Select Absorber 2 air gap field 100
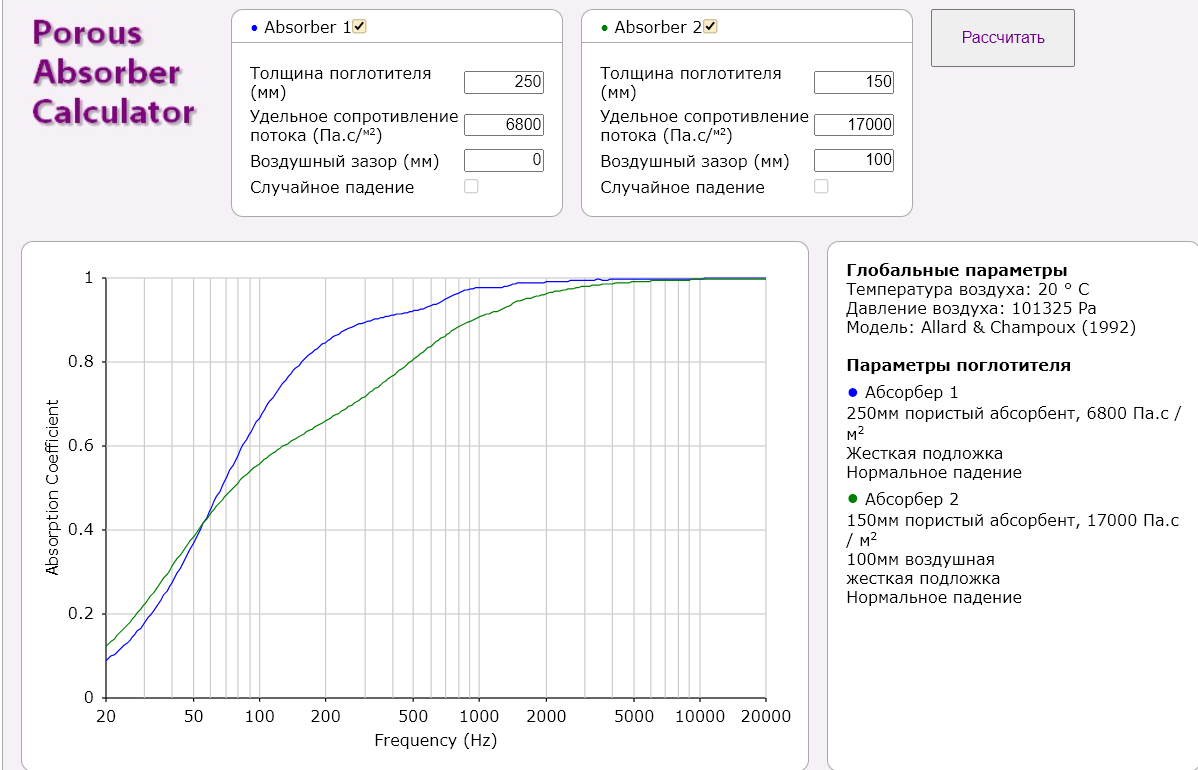 coord(854,160)
